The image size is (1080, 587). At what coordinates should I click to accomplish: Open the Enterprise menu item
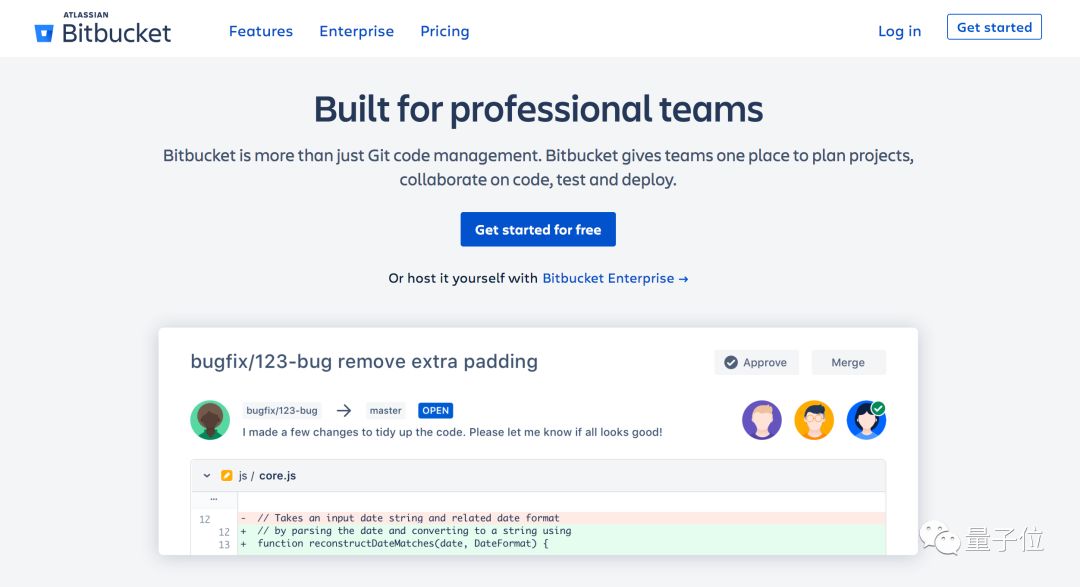pos(356,31)
